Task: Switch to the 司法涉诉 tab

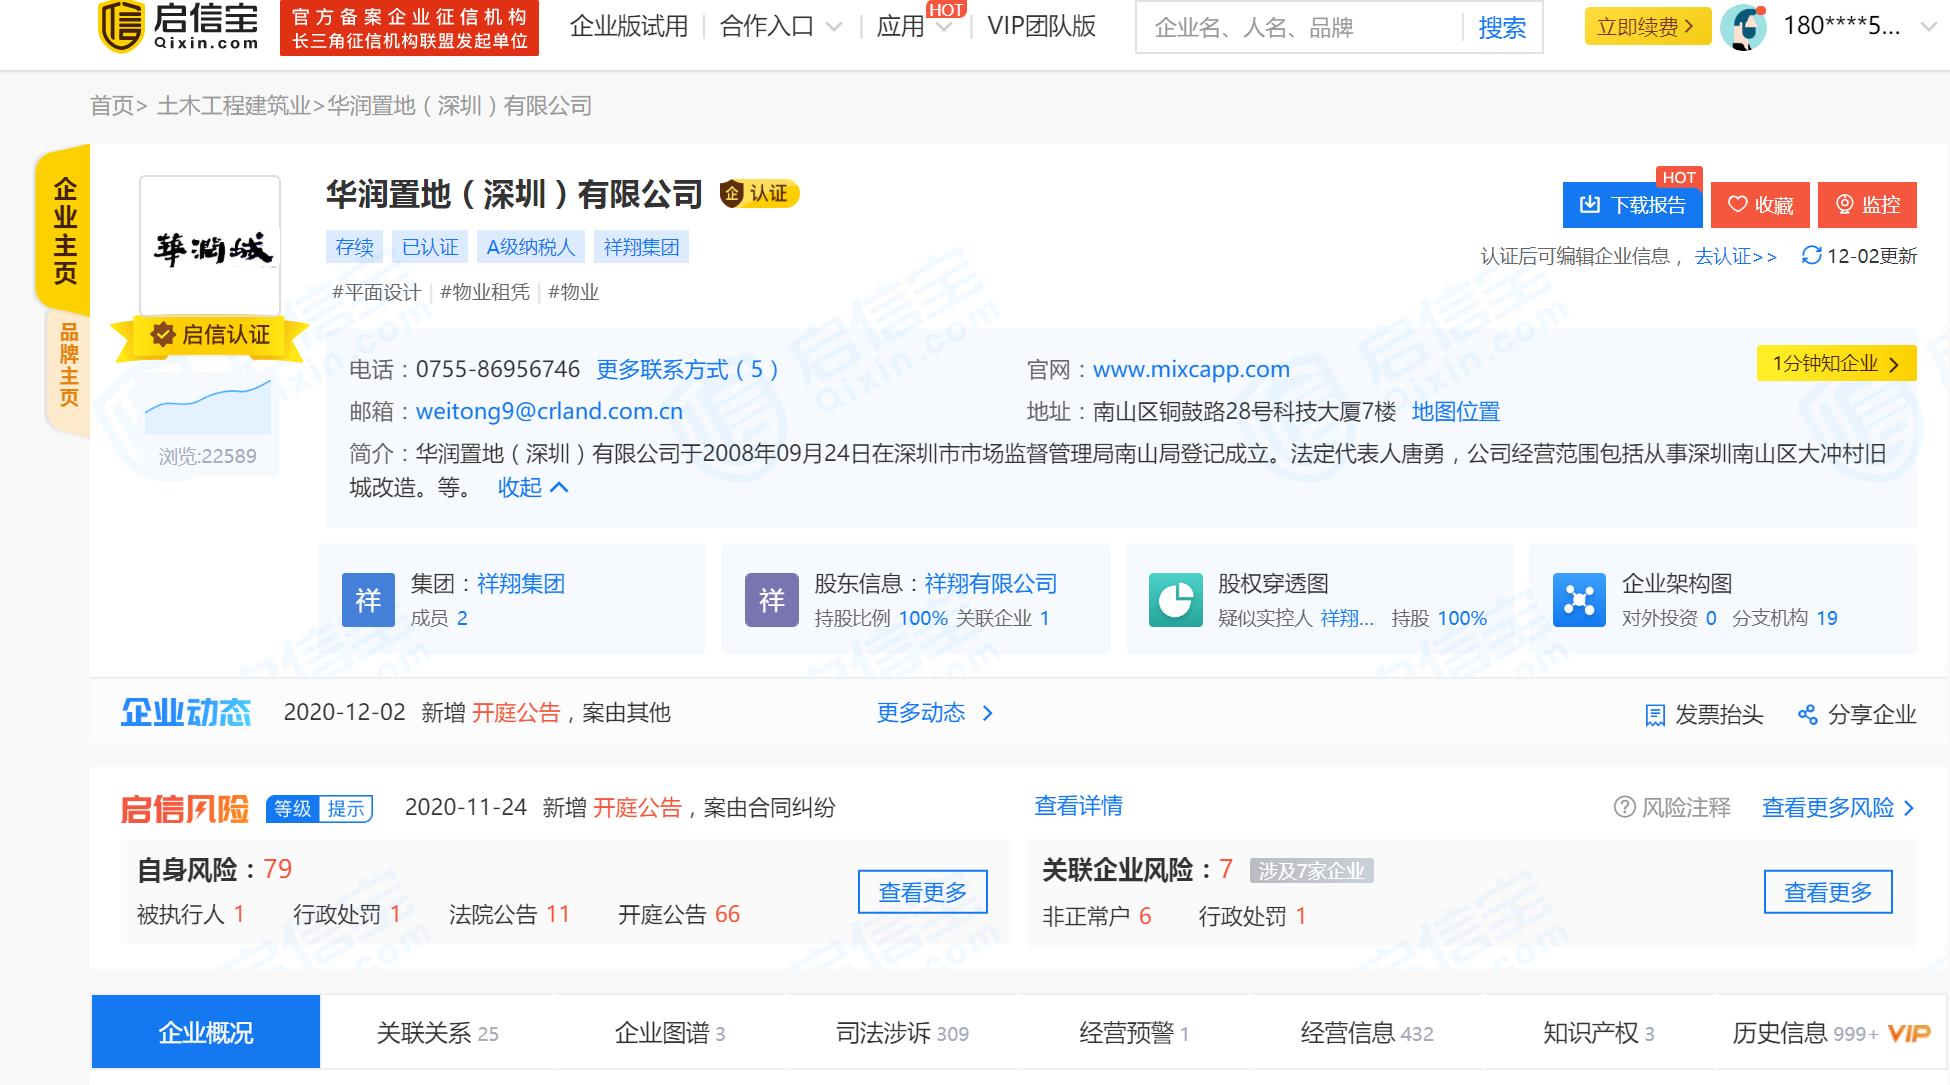Action: 901,1033
